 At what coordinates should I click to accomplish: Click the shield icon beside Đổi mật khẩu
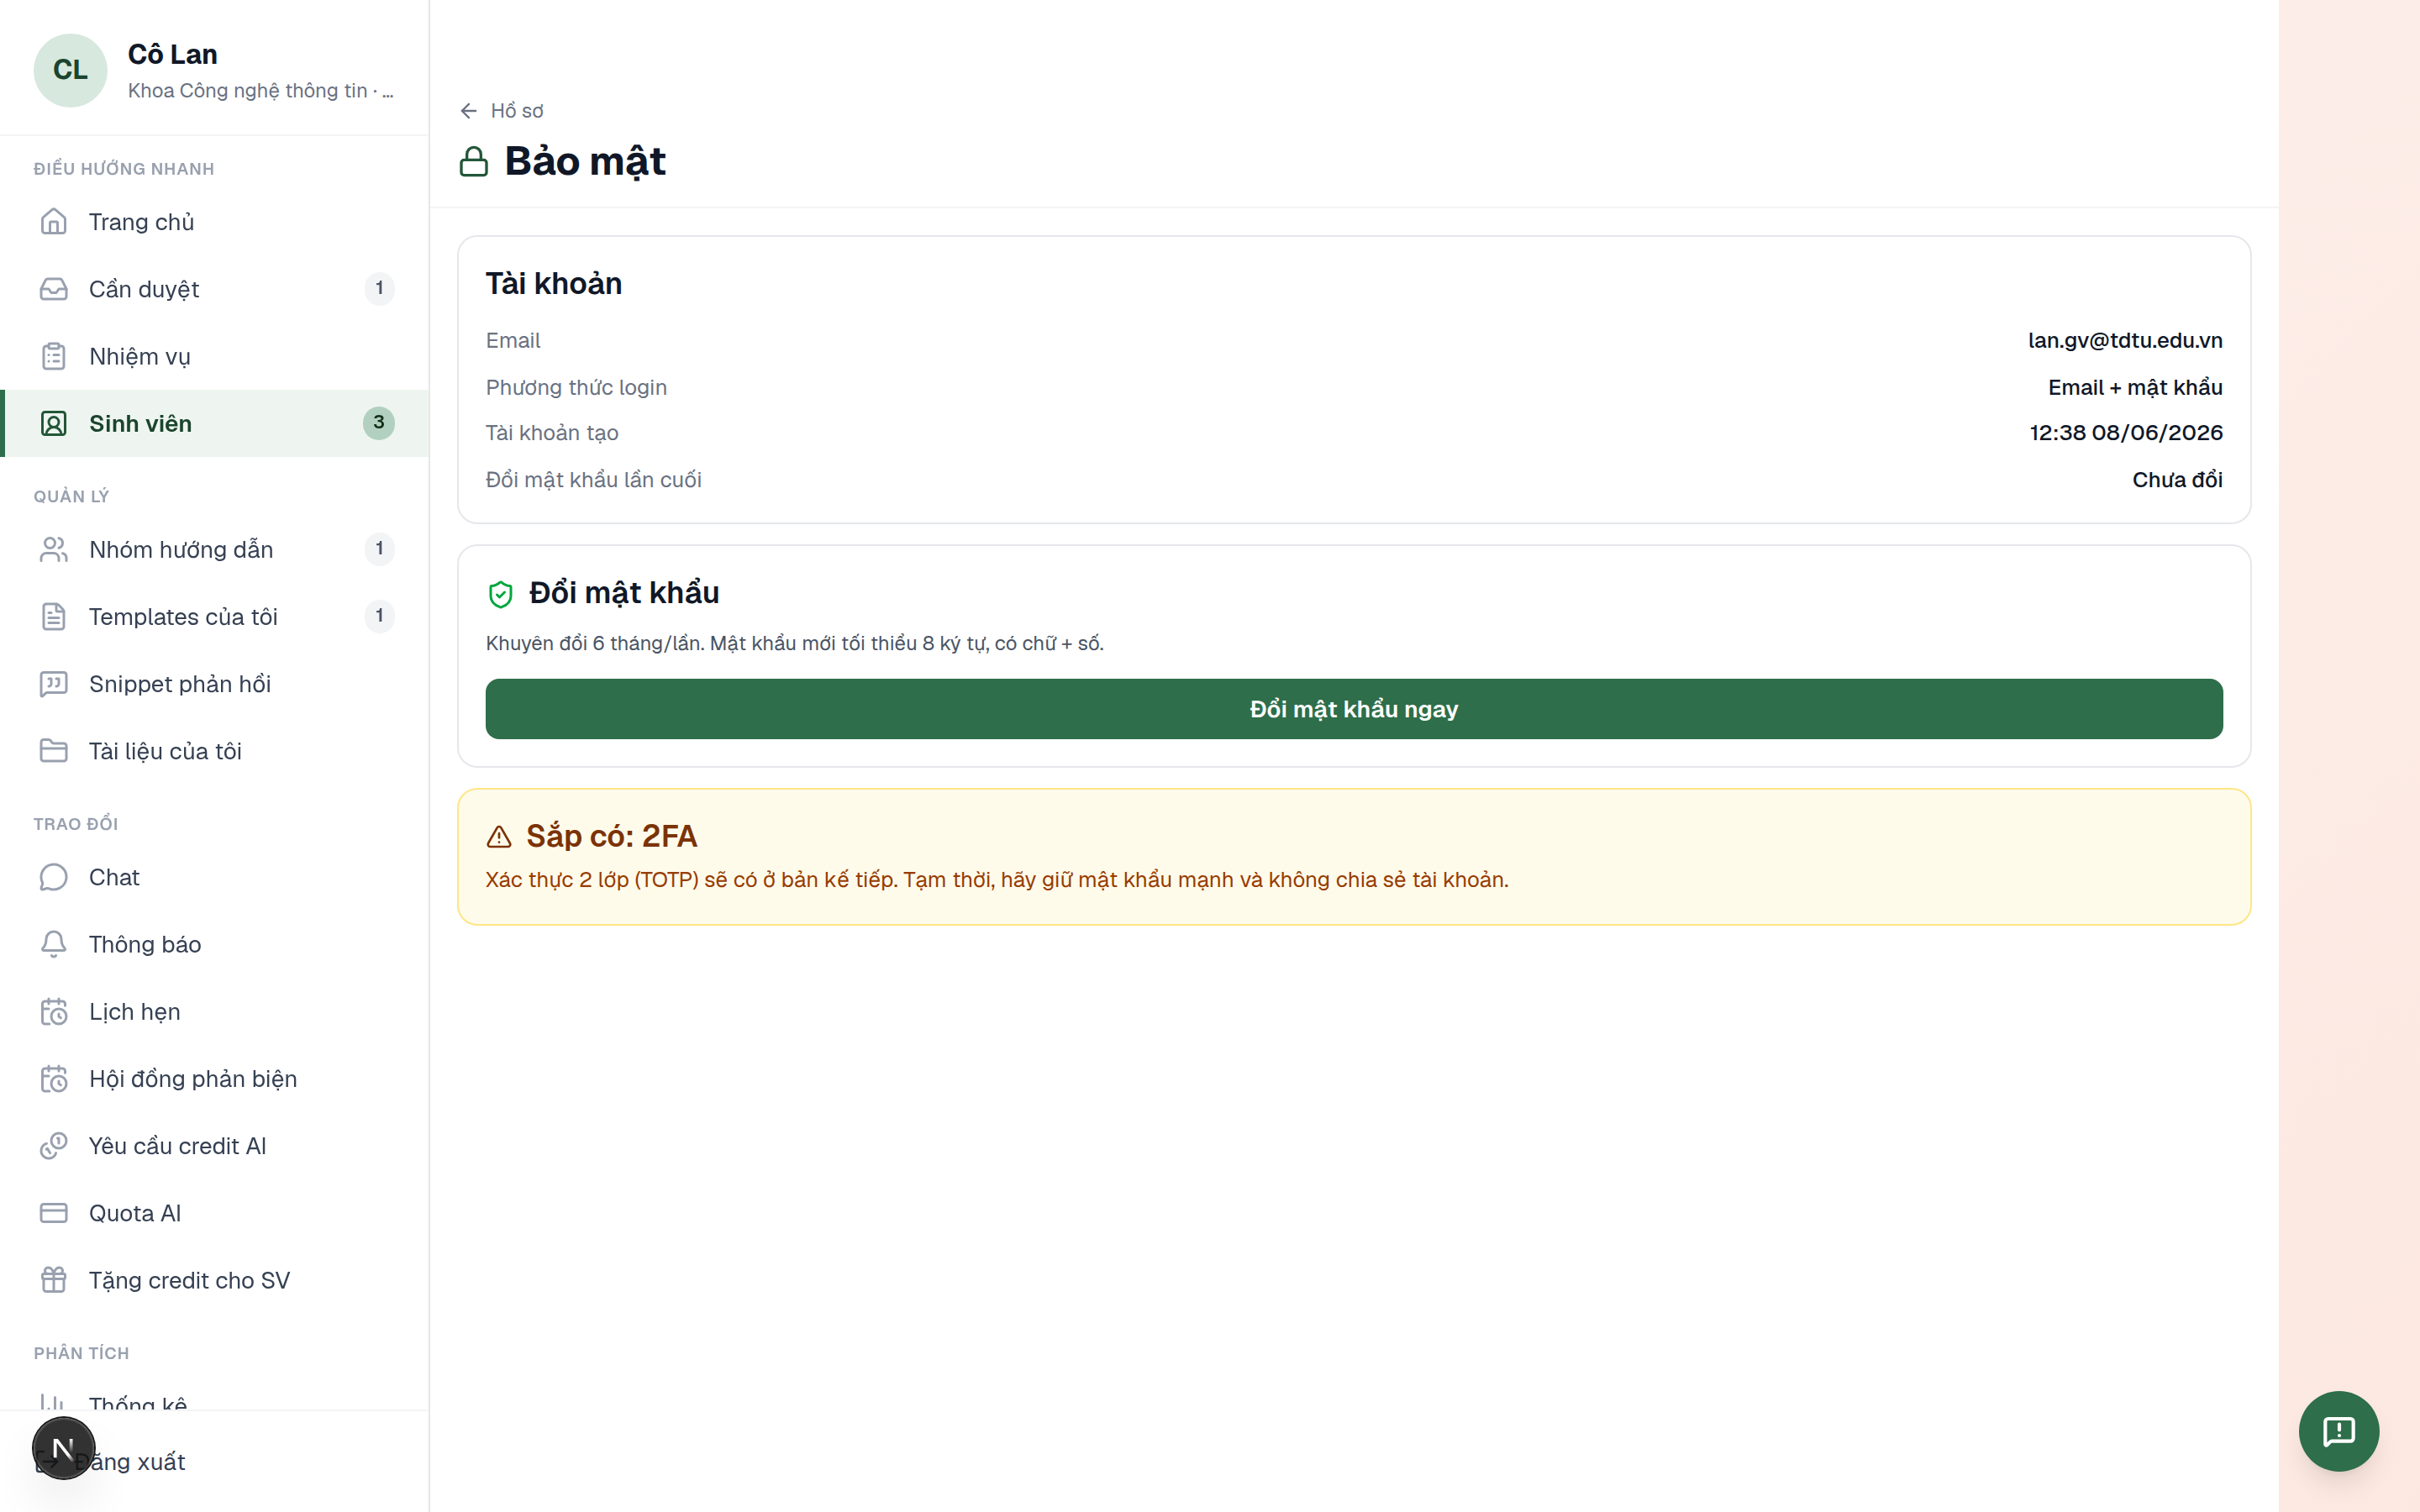tap(500, 594)
